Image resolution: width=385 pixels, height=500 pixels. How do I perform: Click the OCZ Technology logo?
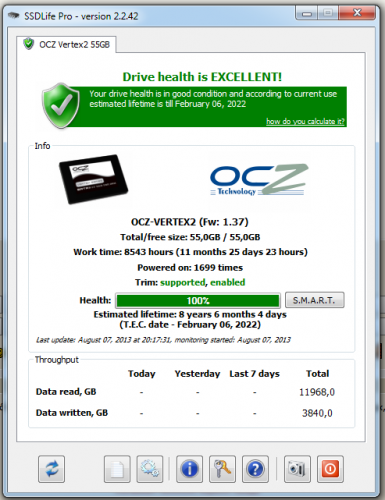click(259, 179)
